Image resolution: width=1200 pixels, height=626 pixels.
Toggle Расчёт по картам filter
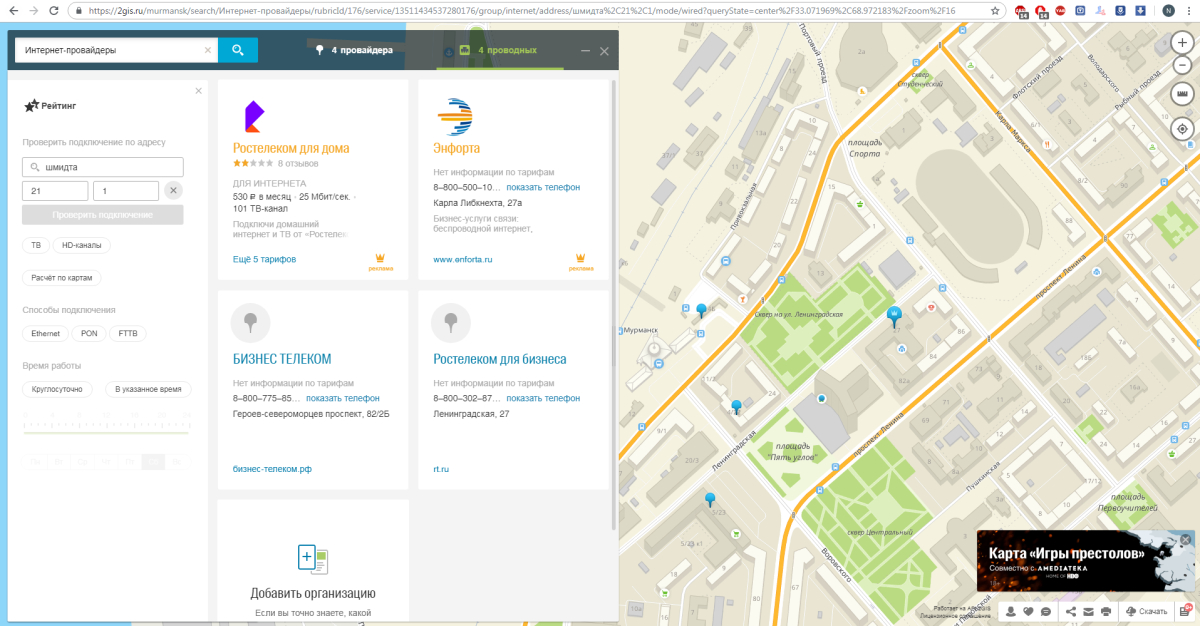click(62, 278)
